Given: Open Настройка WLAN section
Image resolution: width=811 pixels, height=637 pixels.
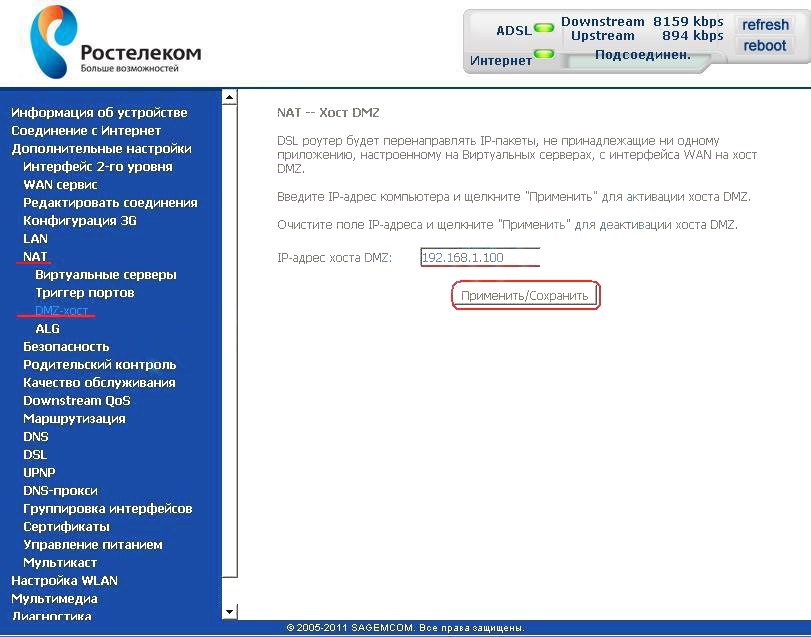Looking at the screenshot, I should (x=64, y=581).
